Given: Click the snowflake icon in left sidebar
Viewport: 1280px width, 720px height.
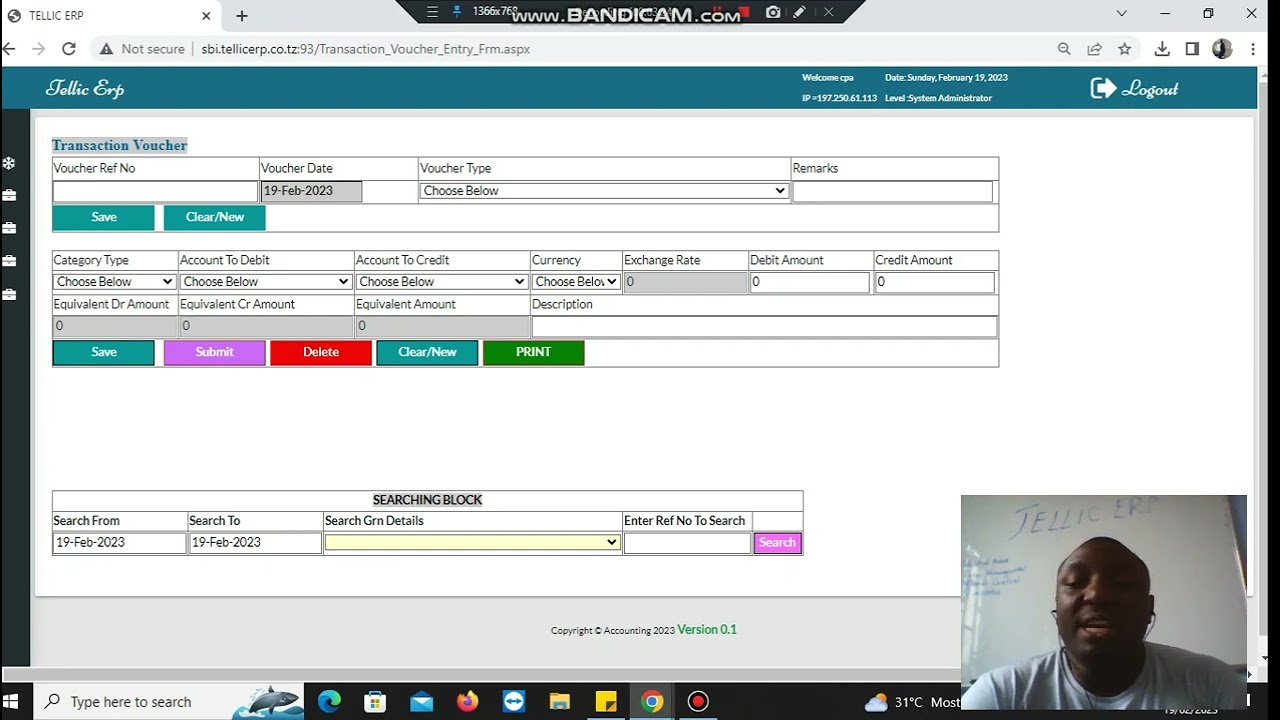Looking at the screenshot, I should pos(9,163).
